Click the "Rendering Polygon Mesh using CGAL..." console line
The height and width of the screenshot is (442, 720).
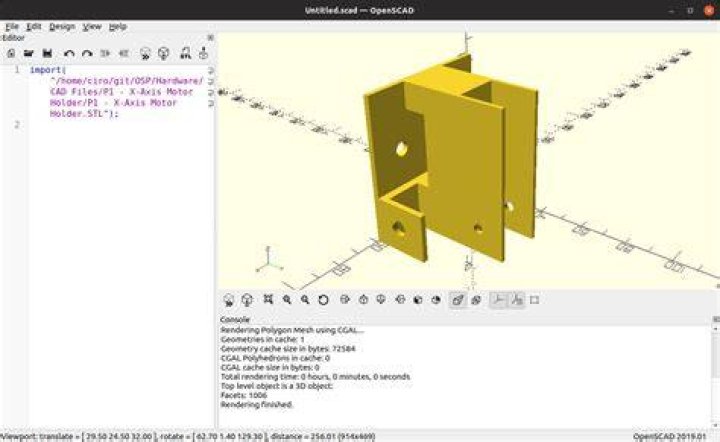click(292, 330)
